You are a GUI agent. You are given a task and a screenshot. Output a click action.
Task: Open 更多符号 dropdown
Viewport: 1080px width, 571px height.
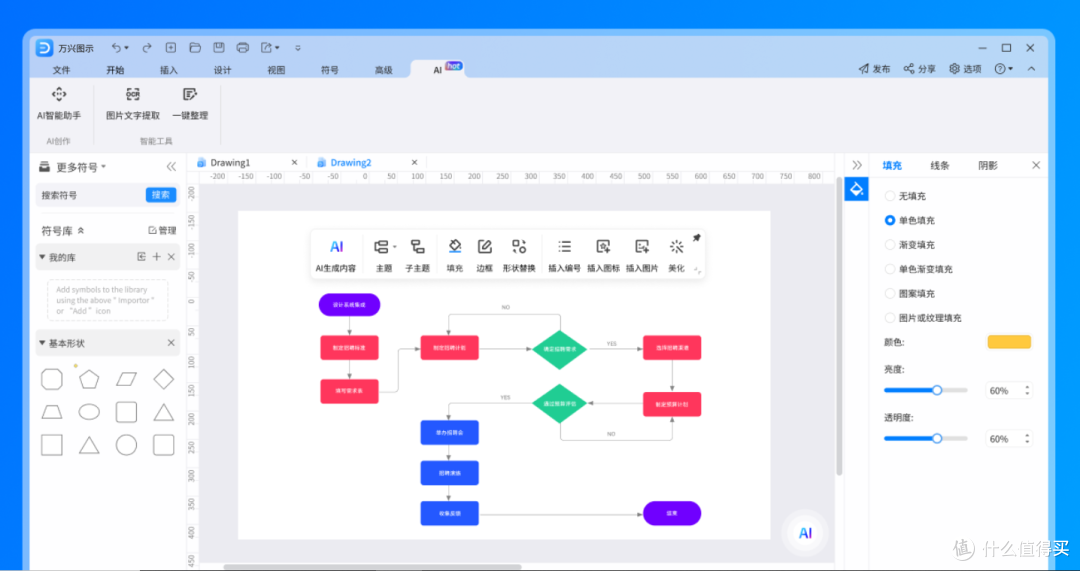81,167
